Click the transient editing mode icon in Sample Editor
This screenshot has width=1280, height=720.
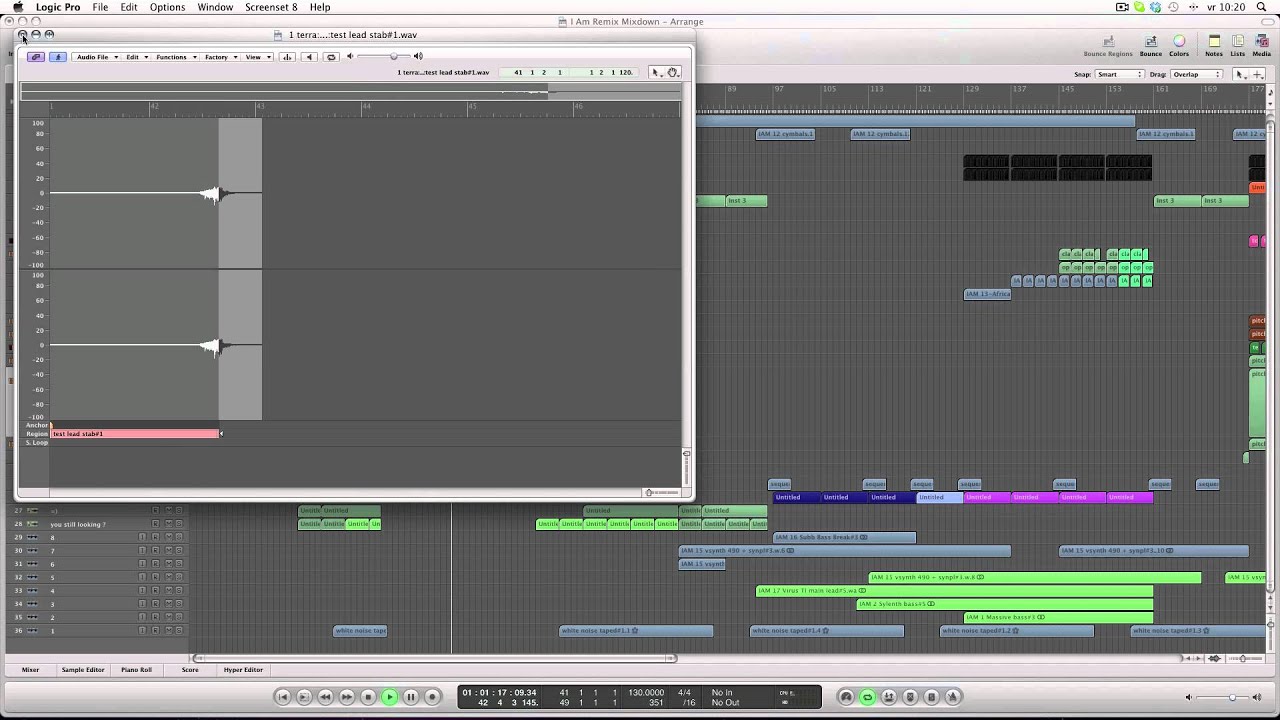(x=288, y=57)
